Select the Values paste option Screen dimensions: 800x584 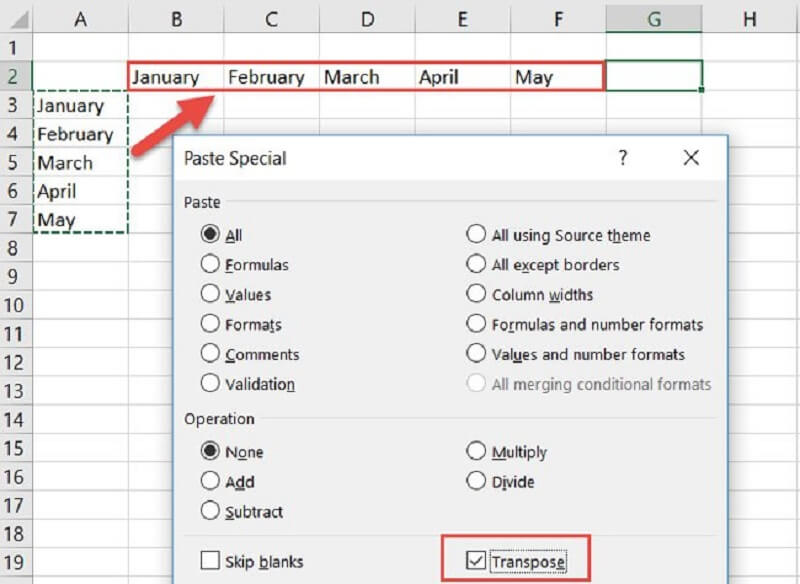211,295
